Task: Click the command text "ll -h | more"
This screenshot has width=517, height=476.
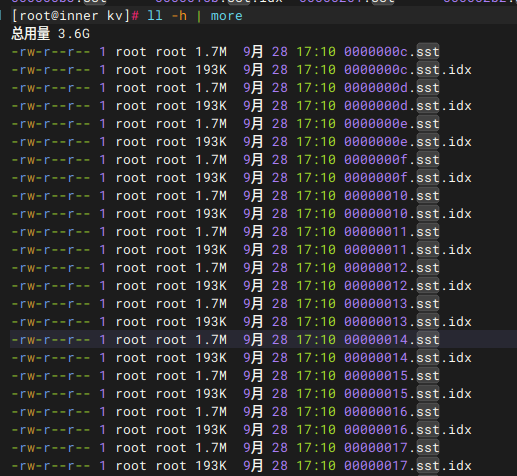Action: pos(195,16)
